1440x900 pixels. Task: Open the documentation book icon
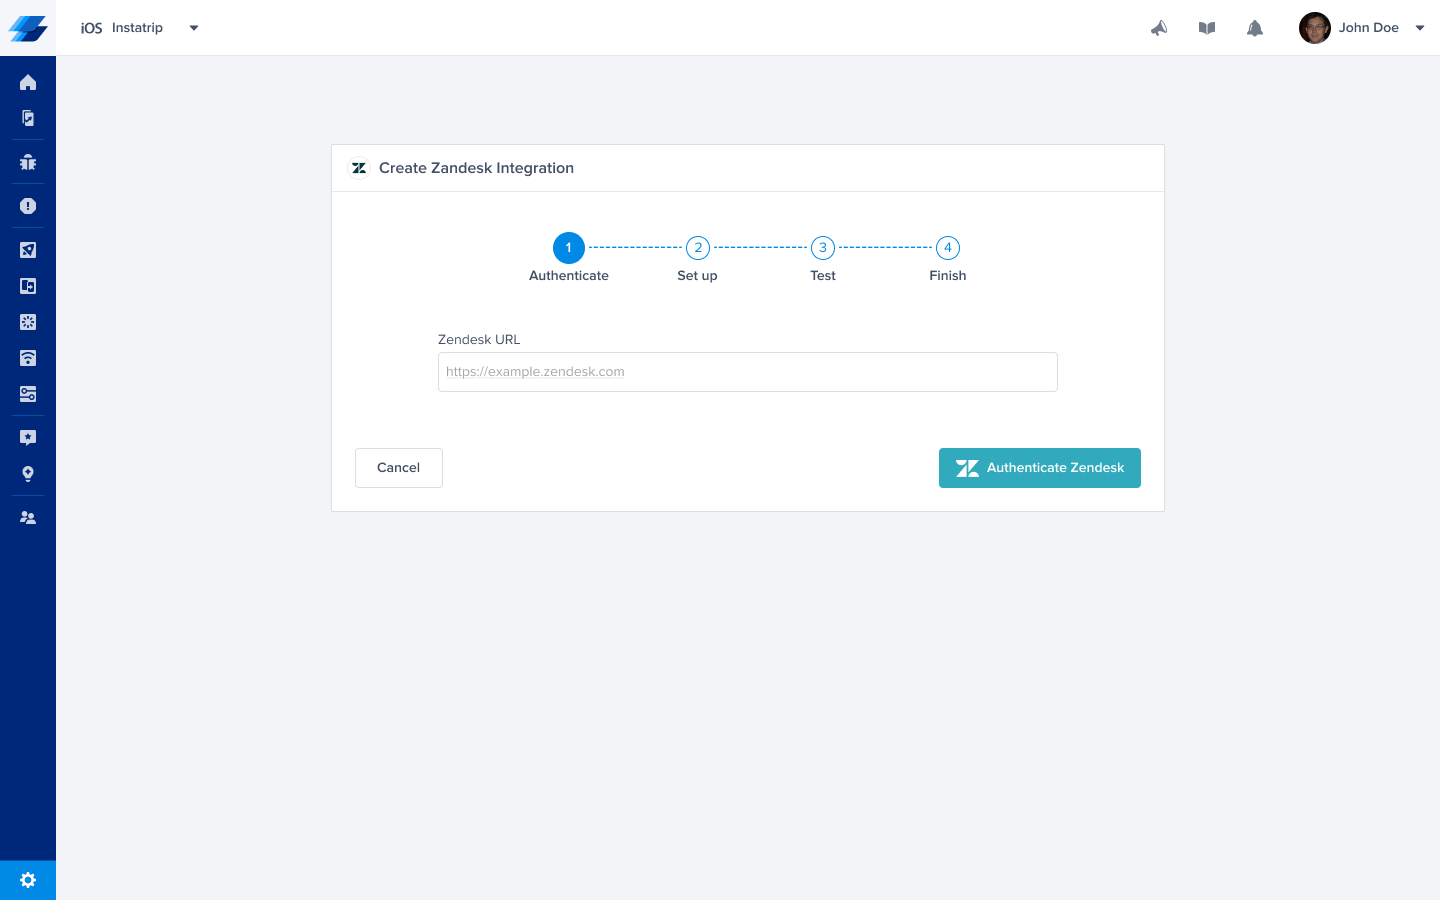(1207, 28)
